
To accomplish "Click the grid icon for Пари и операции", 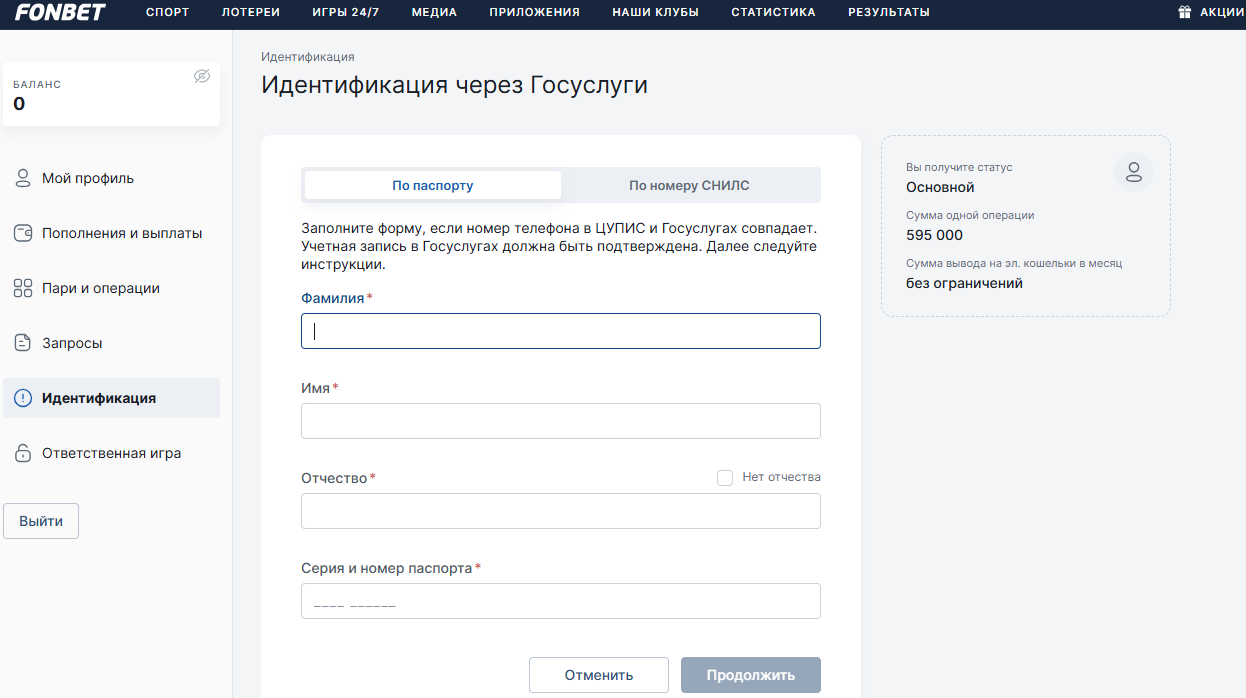I will point(23,288).
